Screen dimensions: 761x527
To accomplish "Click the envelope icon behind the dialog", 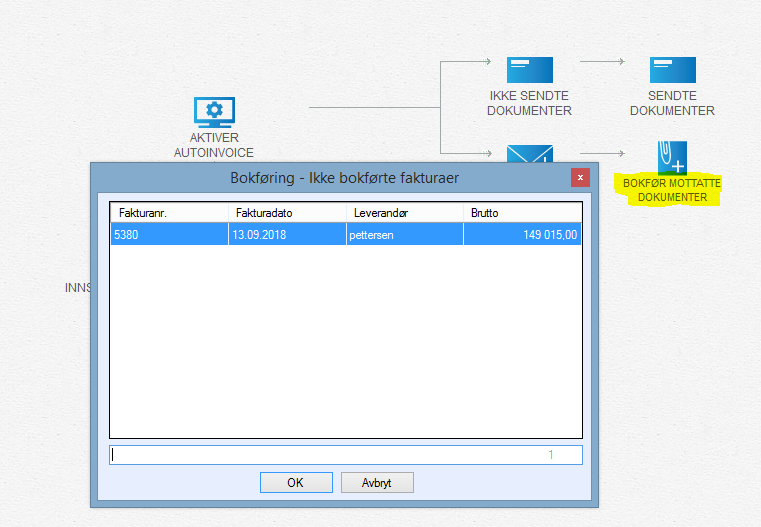I will pos(529,153).
